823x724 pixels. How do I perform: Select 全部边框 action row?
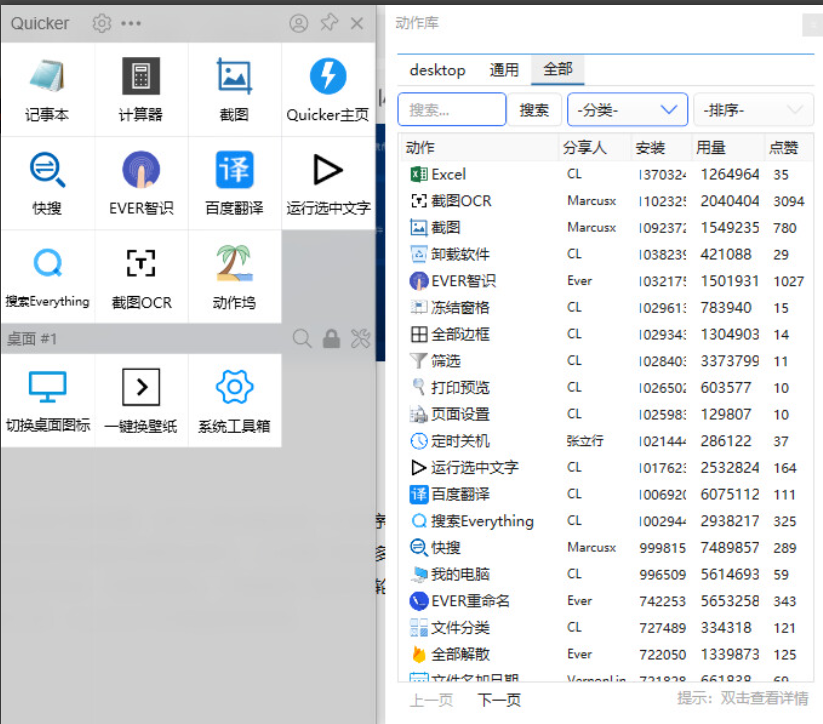607,334
